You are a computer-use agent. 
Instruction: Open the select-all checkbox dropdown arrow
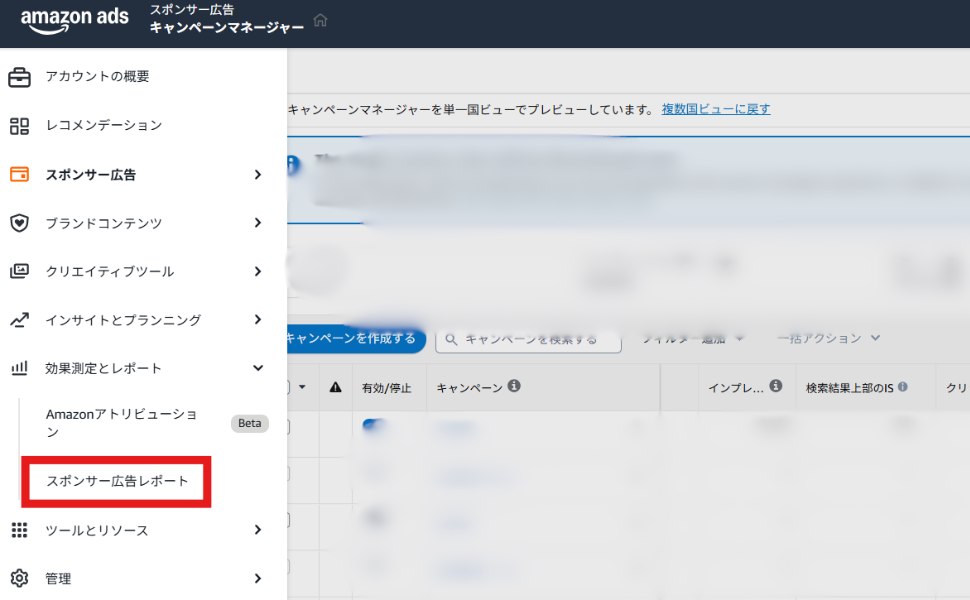pyautogui.click(x=302, y=387)
